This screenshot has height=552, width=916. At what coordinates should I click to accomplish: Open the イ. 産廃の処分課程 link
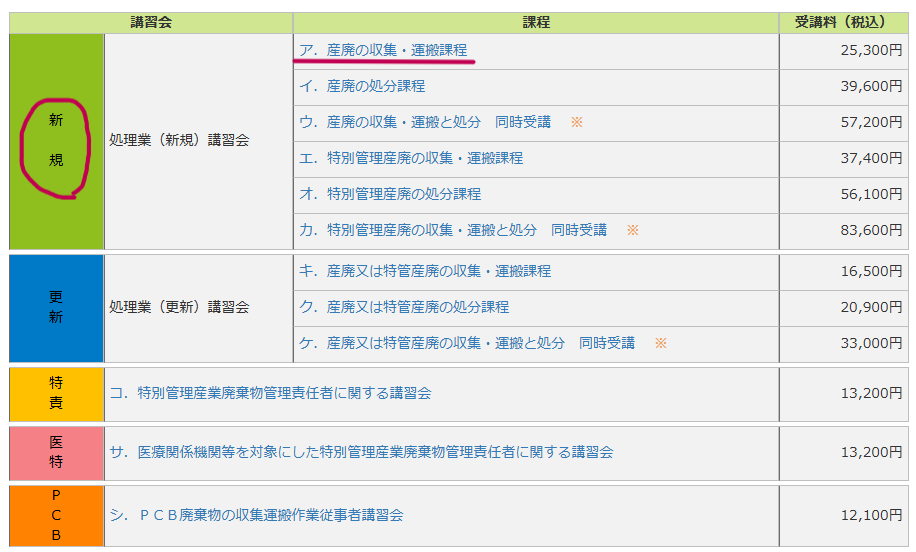(362, 86)
